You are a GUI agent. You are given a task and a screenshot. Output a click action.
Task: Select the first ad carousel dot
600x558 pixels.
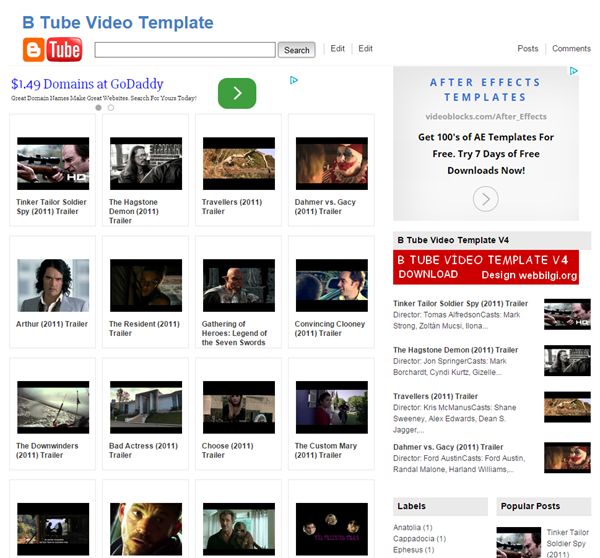point(98,108)
